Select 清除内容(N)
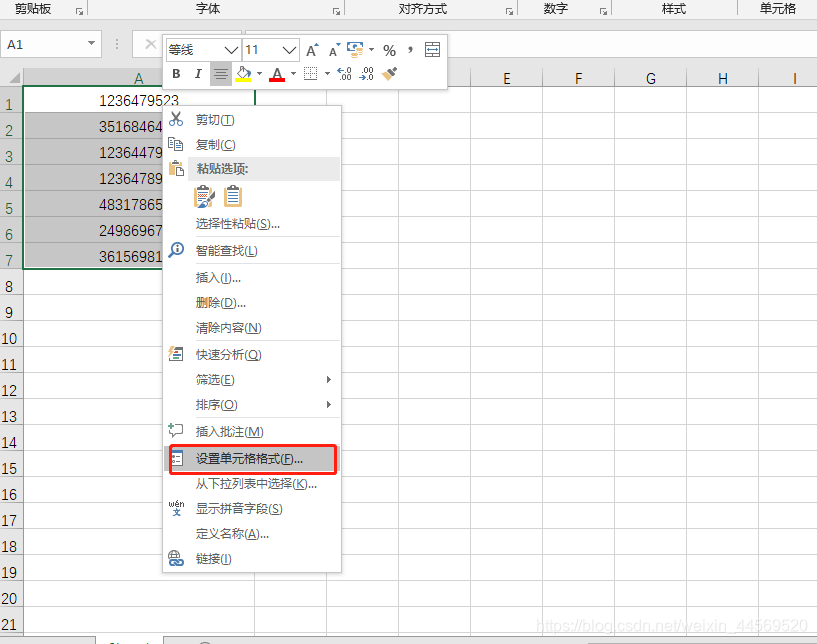The width and height of the screenshot is (817, 644). 252,328
